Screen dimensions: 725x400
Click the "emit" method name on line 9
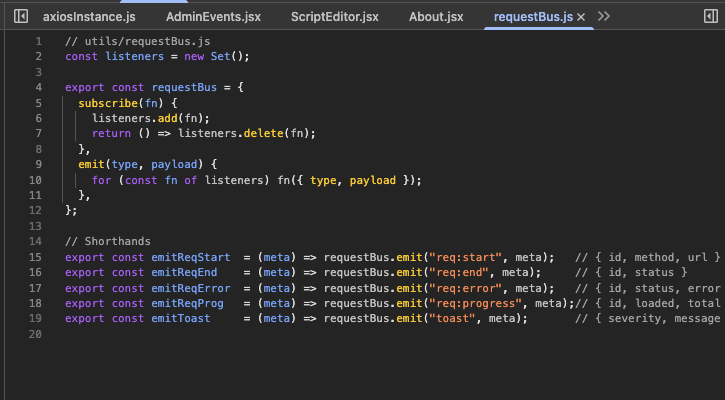click(92, 165)
